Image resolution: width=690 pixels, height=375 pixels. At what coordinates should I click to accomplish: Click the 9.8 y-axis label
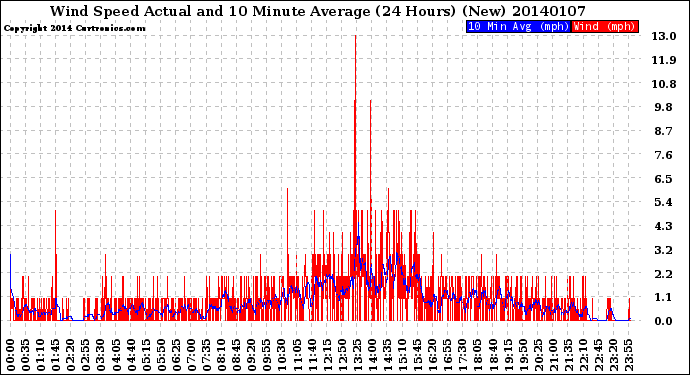664,107
